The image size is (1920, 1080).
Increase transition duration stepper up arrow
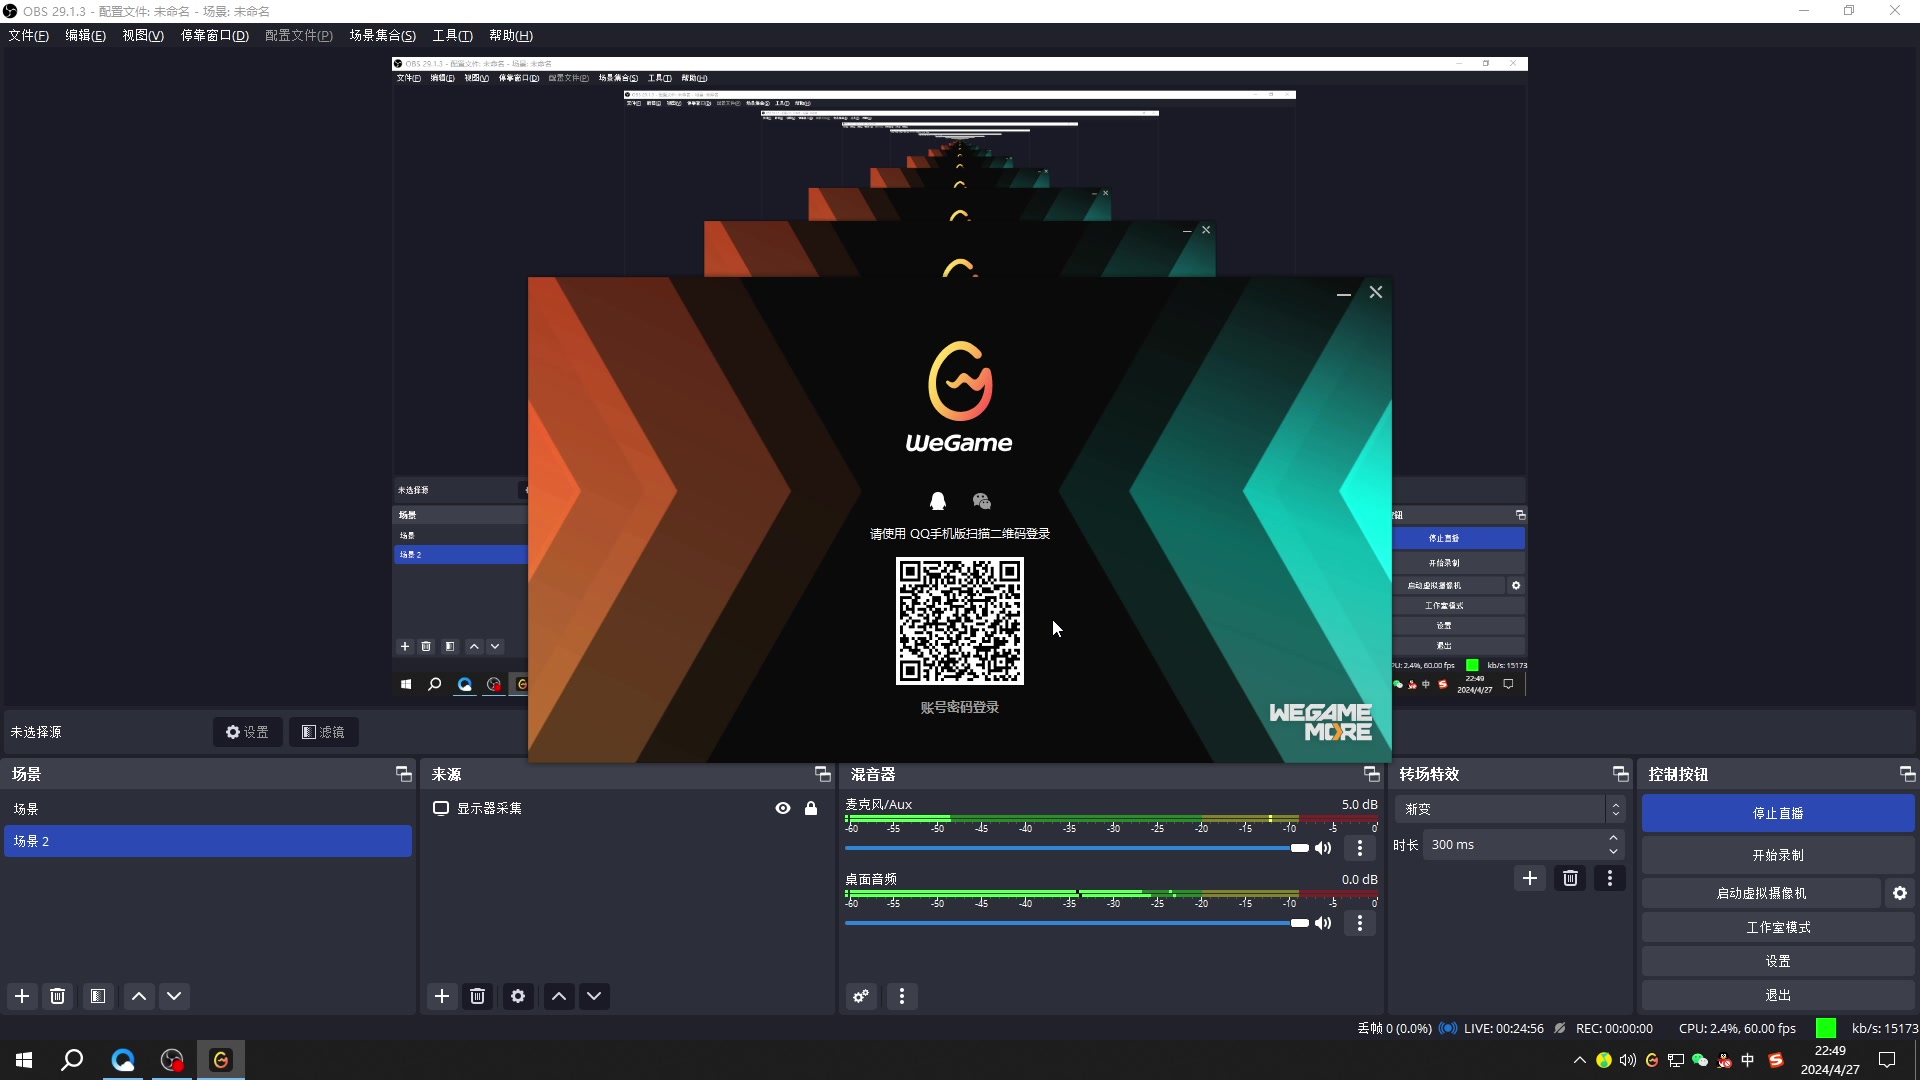[x=1613, y=838]
